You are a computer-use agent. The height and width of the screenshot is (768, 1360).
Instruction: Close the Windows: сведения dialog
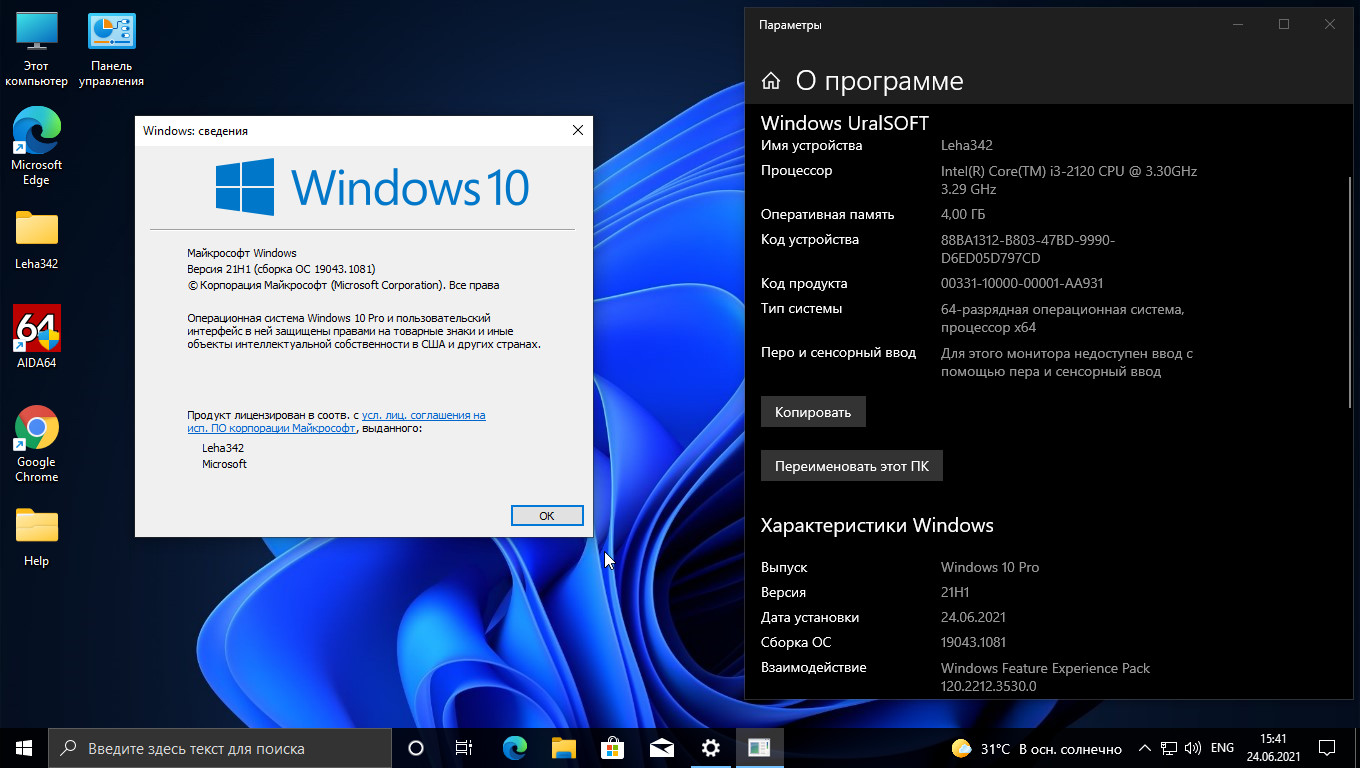577,130
